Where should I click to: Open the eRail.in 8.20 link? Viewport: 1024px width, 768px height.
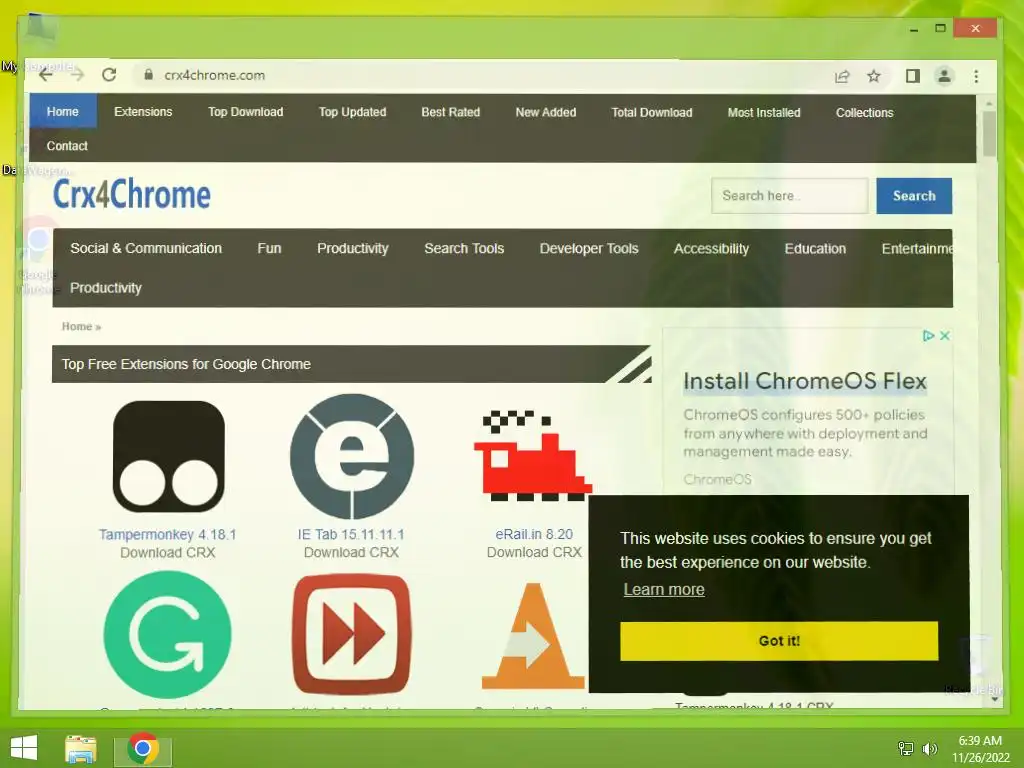tap(534, 534)
